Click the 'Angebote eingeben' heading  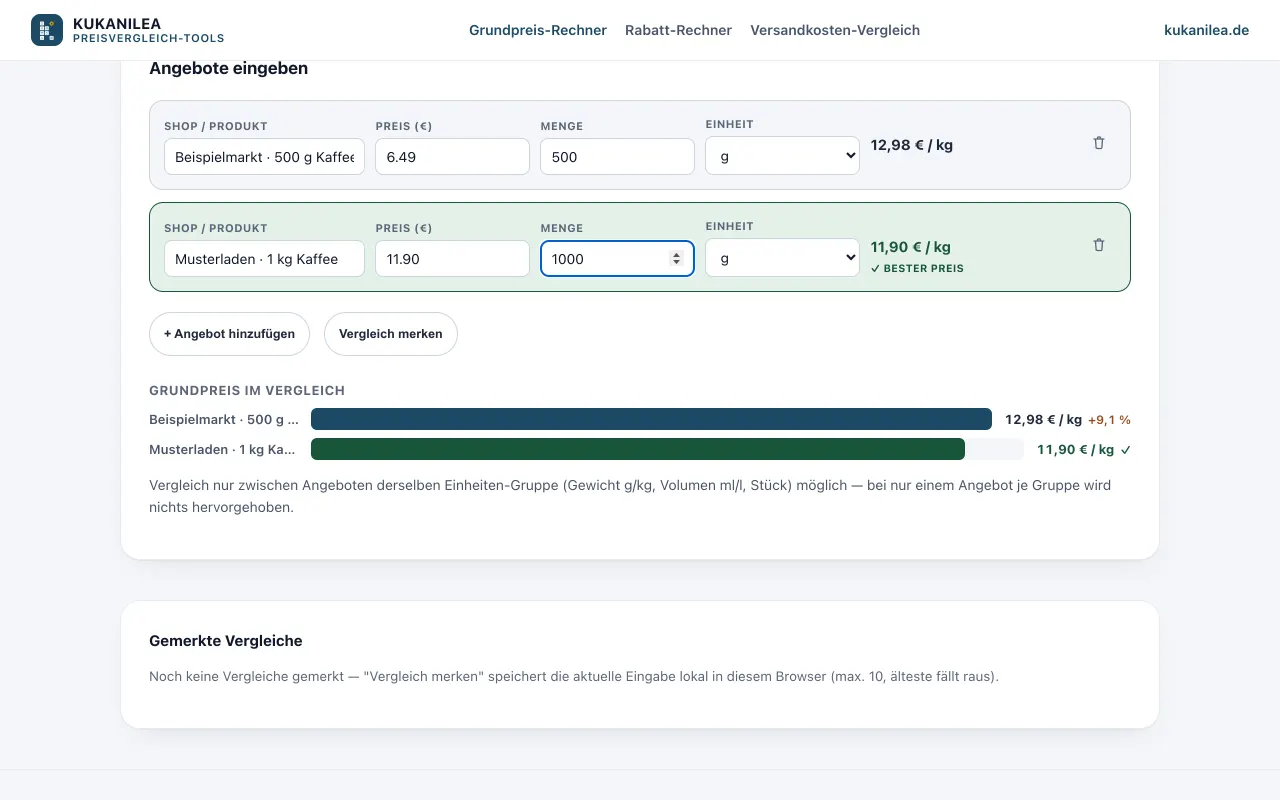point(229,69)
